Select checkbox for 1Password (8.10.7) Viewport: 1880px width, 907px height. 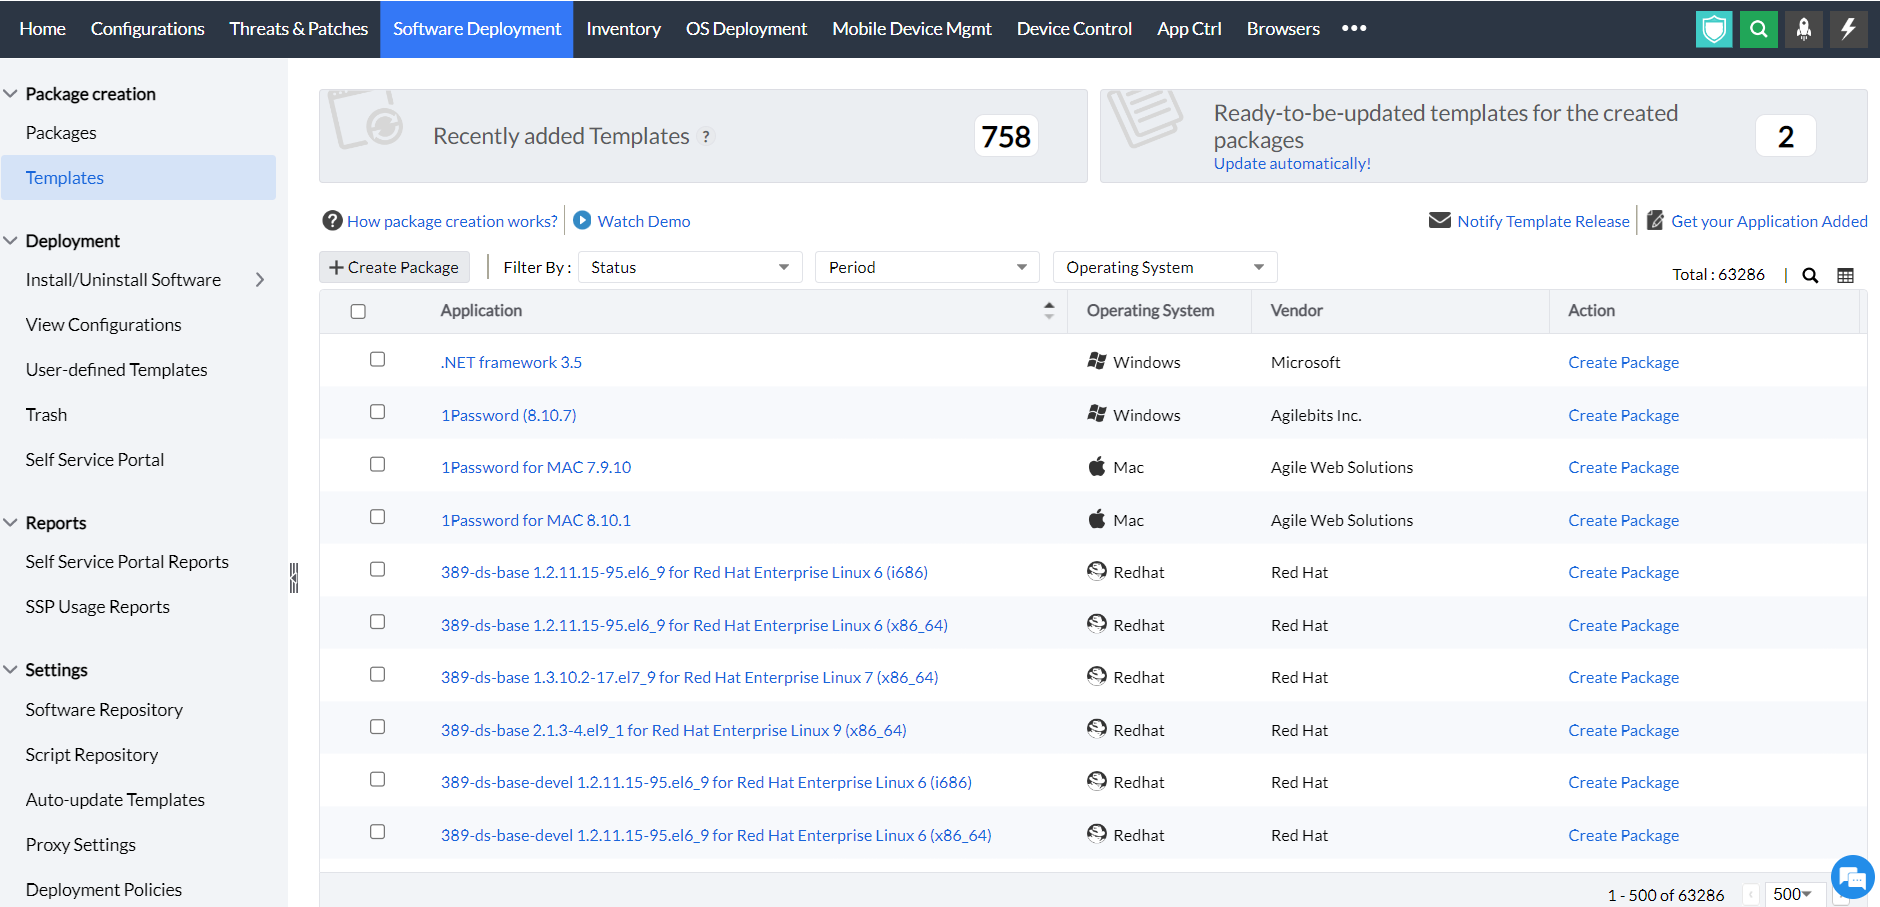(377, 412)
